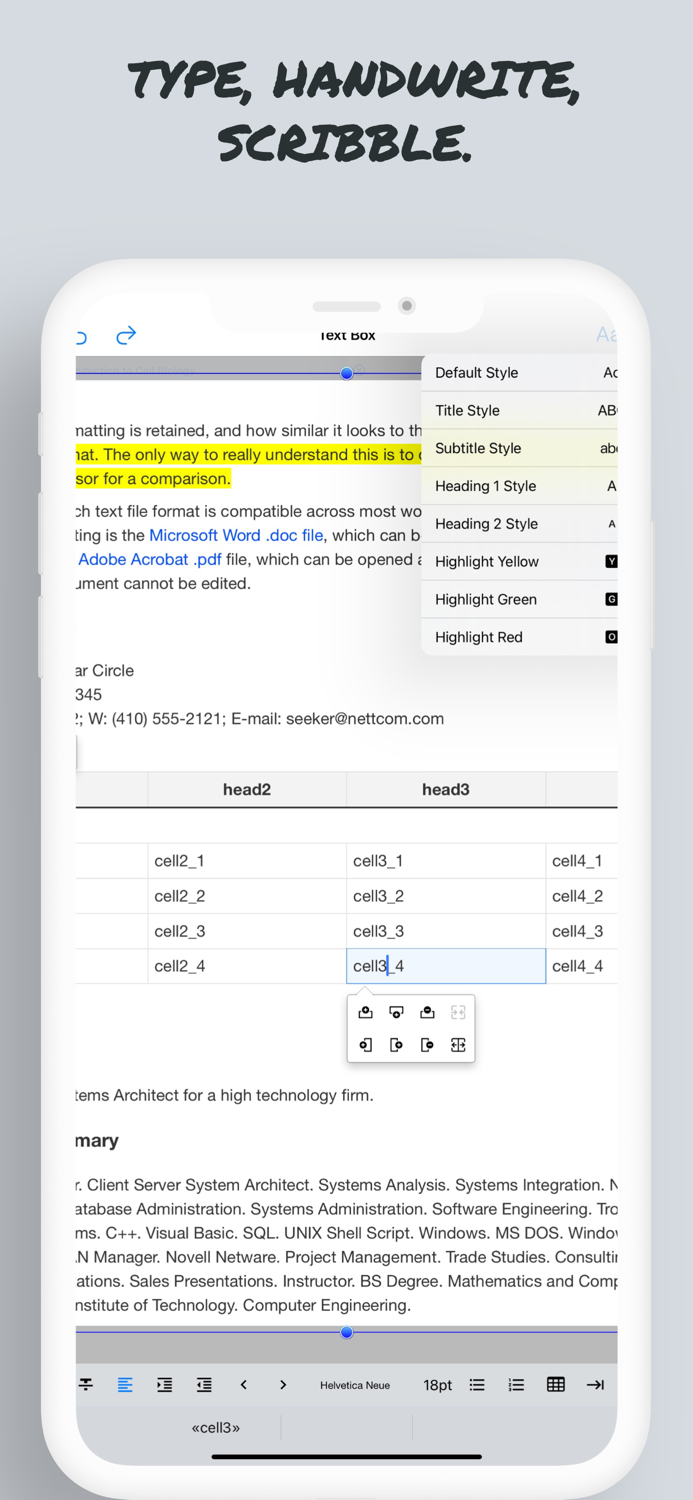Select the head3 column header
This screenshot has width=693, height=1500.
tap(446, 789)
